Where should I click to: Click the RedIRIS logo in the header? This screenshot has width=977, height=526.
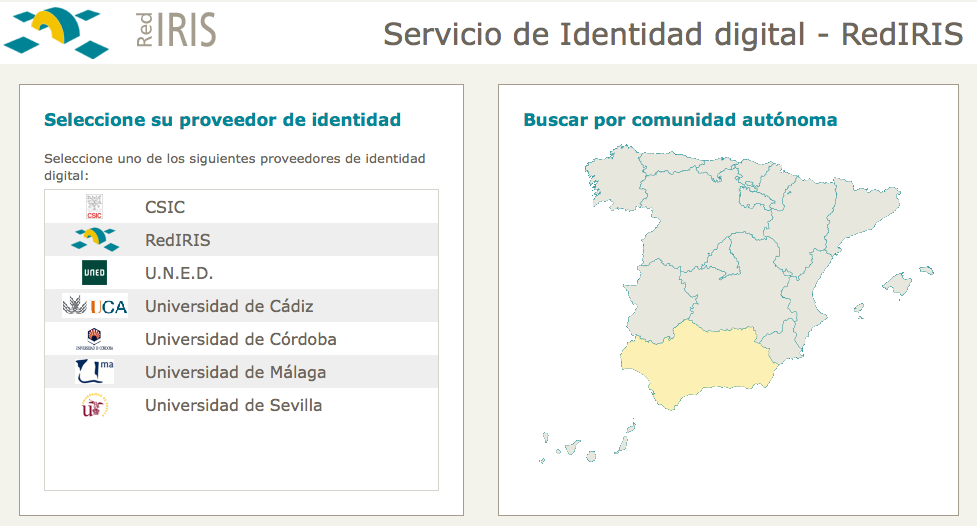click(x=110, y=31)
